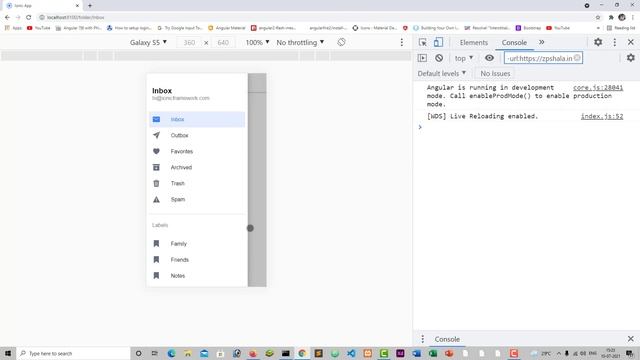Open the bookmarks overflow chevron
The image size is (640, 360).
click(598, 28)
